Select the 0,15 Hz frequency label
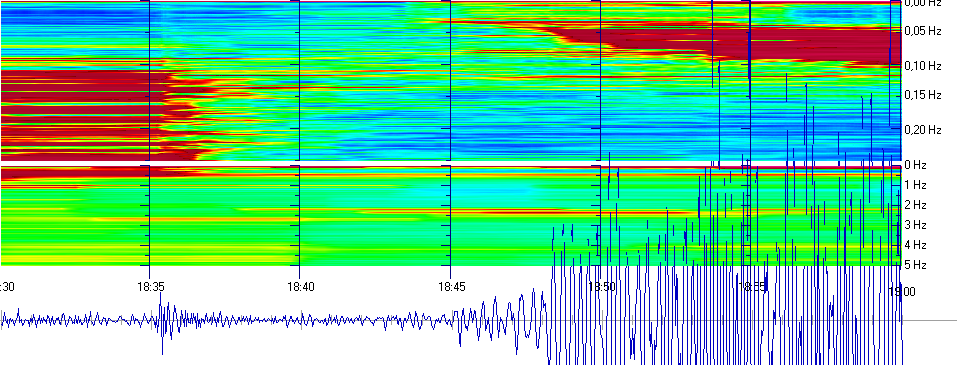 point(923,95)
